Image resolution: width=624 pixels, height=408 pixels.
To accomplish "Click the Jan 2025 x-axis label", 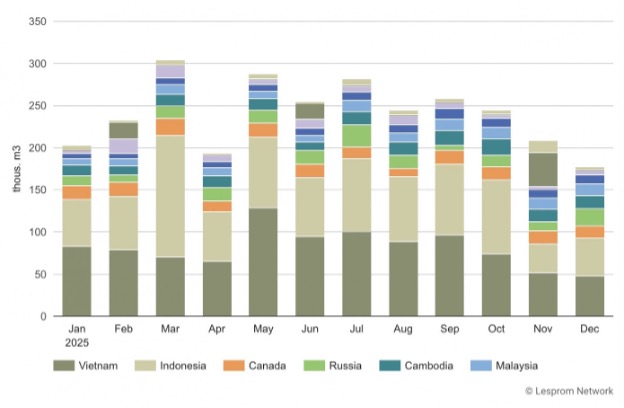I will pyautogui.click(x=77, y=334).
